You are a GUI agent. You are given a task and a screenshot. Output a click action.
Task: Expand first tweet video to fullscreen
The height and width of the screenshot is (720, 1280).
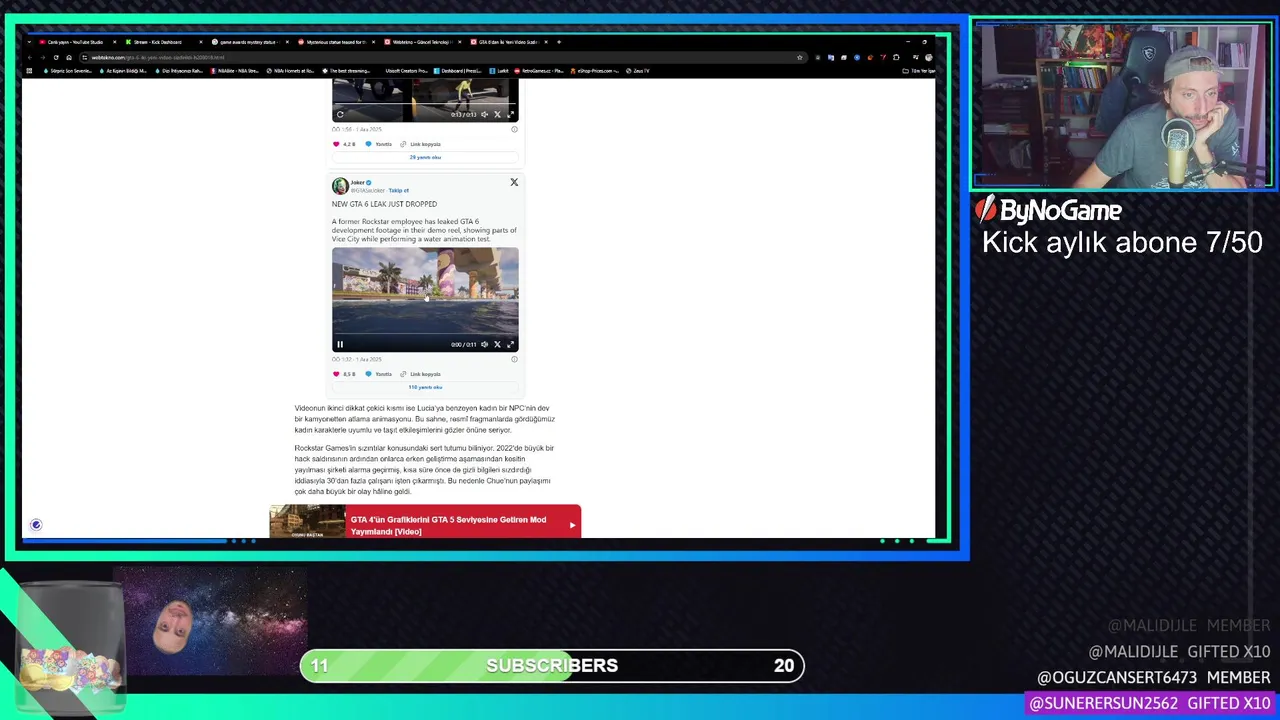click(x=510, y=114)
